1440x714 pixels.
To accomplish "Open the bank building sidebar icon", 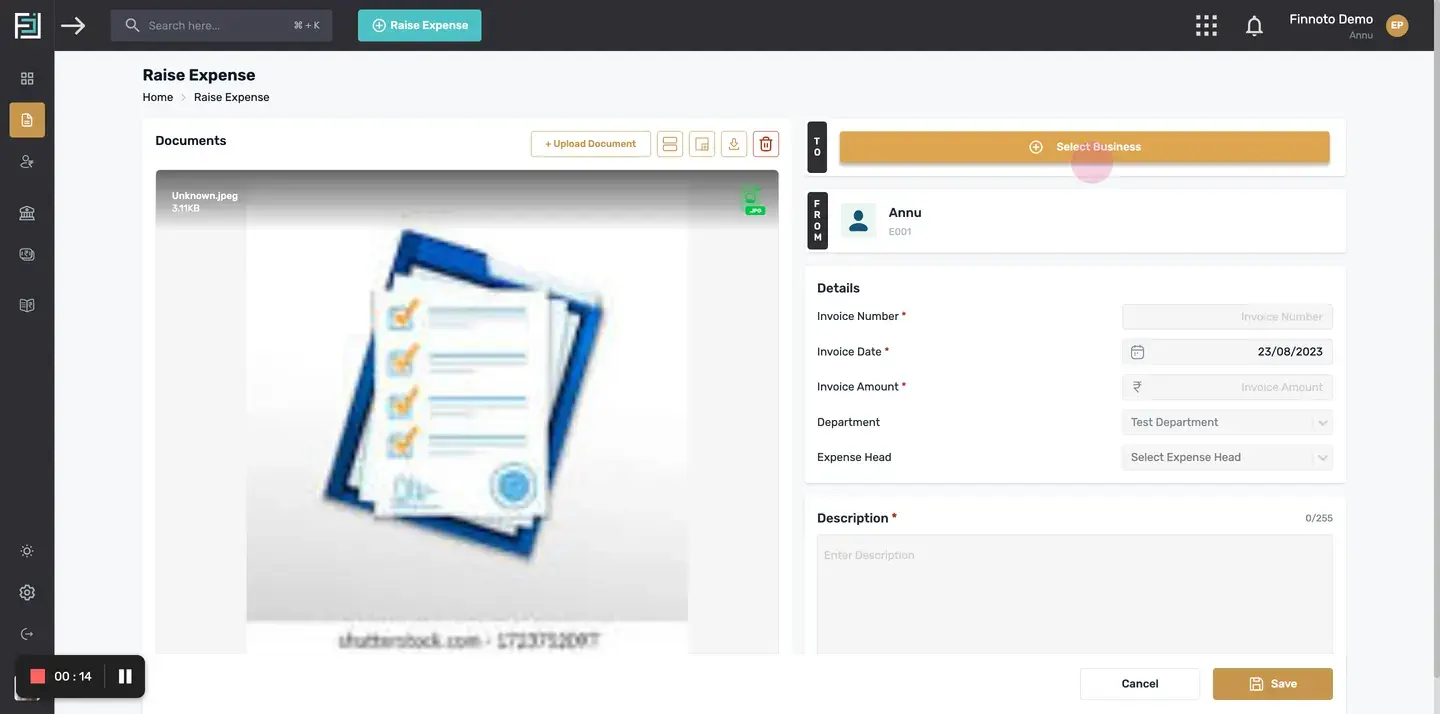I will (x=27, y=213).
